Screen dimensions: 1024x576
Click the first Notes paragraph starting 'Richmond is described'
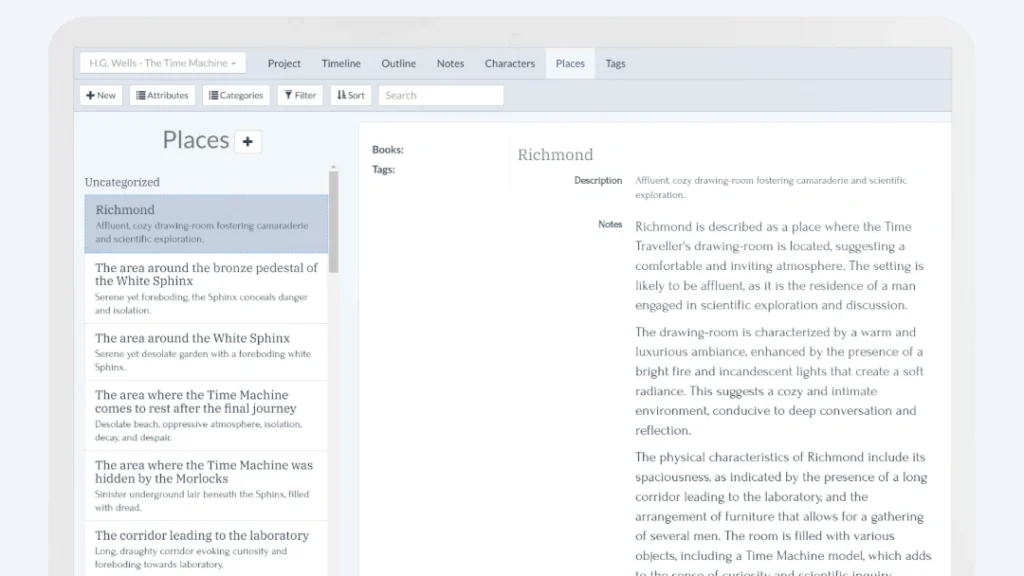tap(780, 266)
